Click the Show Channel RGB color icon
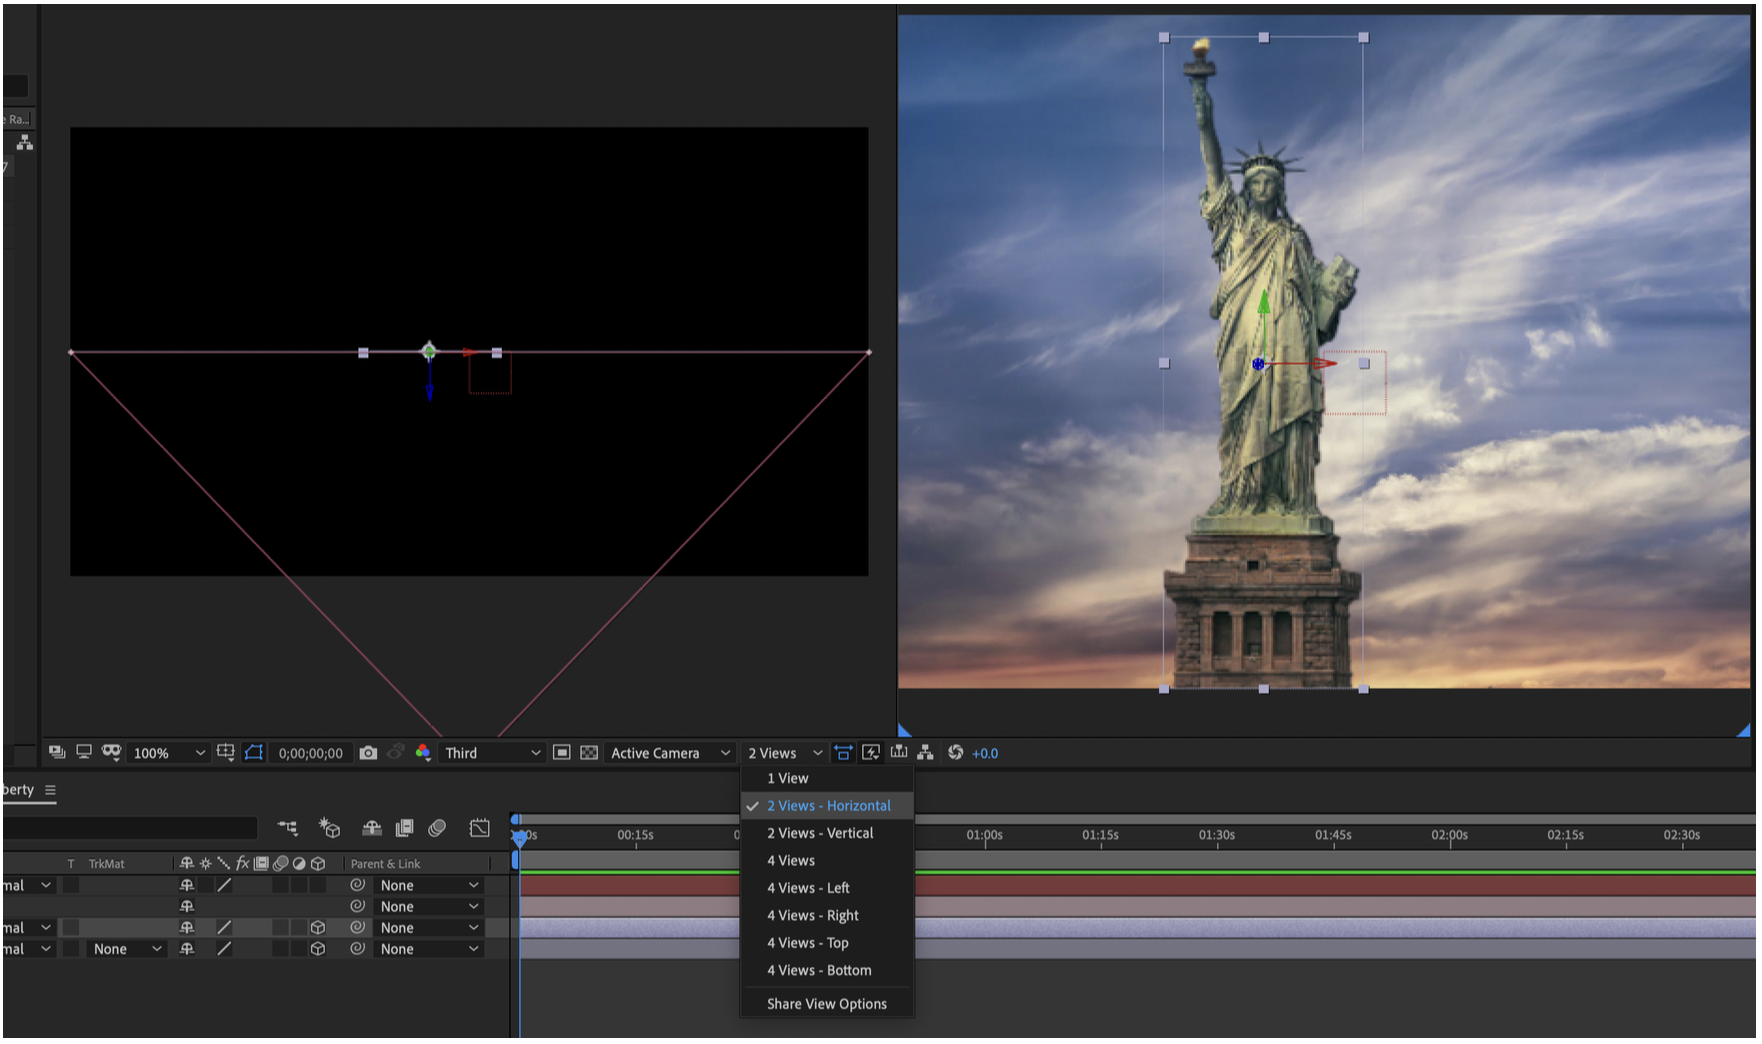The width and height of the screenshot is (1762, 1044). (423, 753)
